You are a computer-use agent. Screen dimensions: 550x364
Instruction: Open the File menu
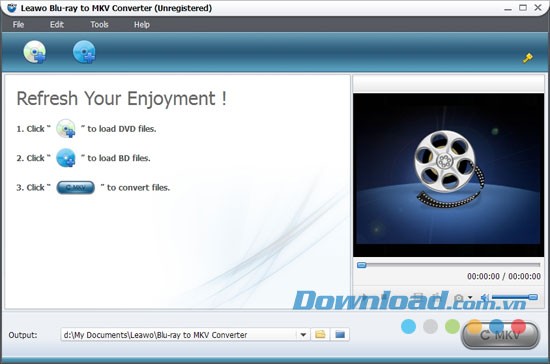[x=18, y=25]
